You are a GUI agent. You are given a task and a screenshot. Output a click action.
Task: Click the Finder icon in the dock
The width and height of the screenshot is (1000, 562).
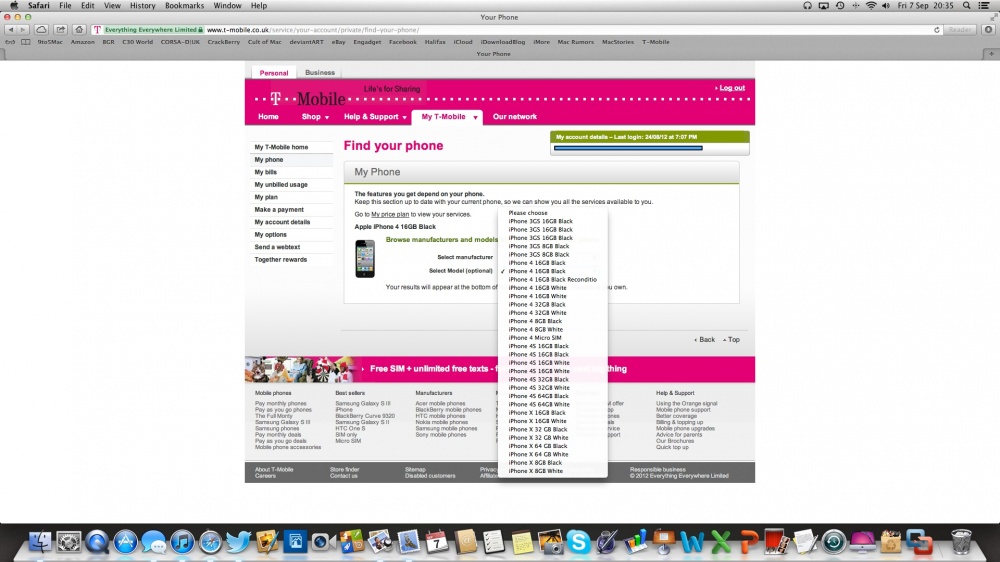(x=41, y=542)
